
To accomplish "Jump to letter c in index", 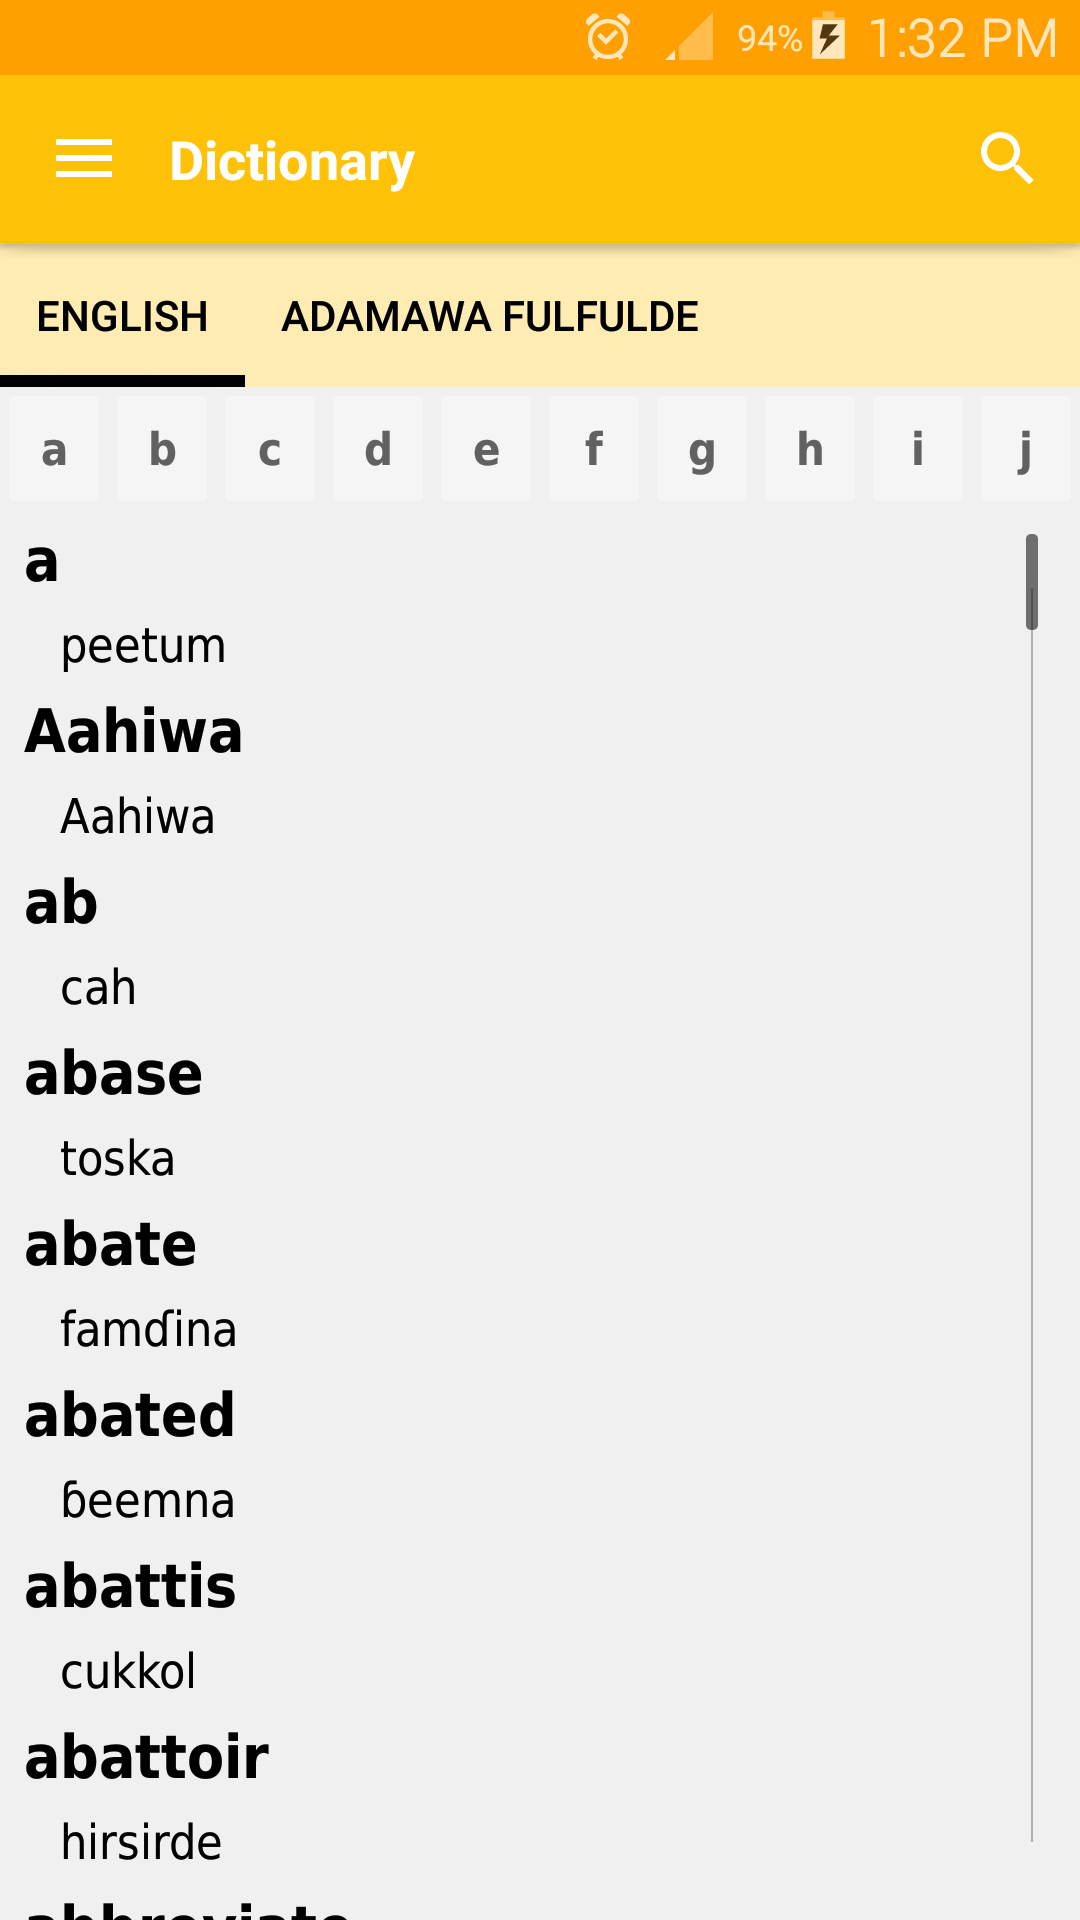I will (x=270, y=449).
